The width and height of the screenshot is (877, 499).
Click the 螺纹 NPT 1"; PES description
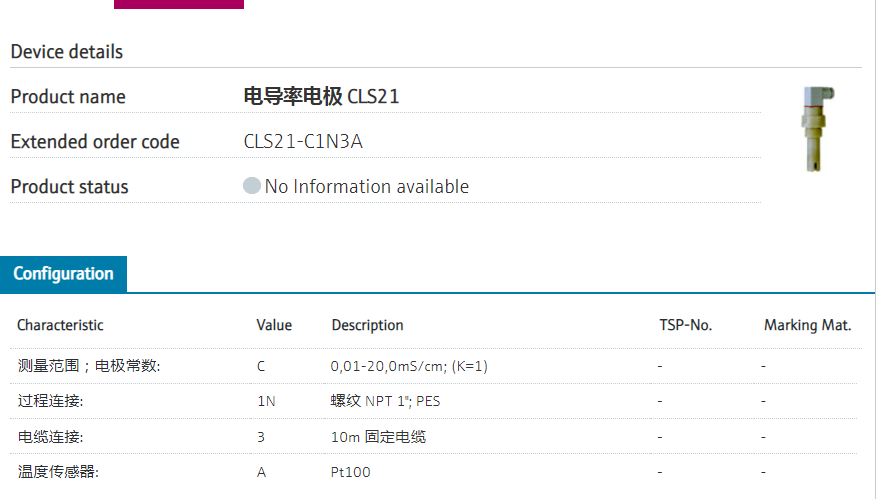385,401
